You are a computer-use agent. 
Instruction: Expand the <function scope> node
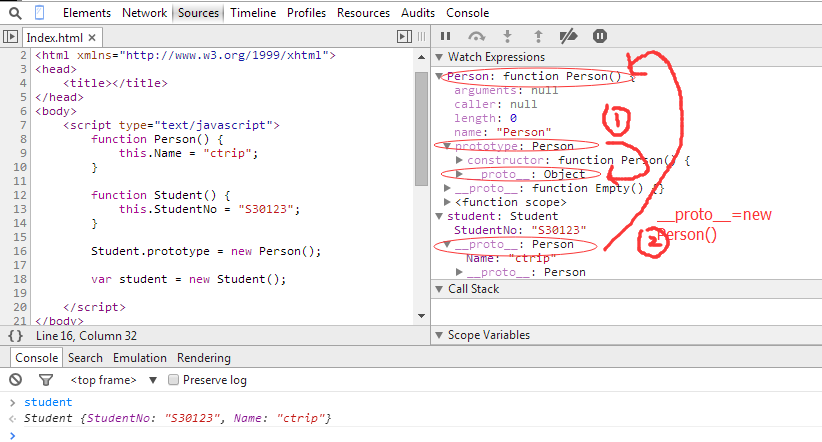tap(447, 202)
